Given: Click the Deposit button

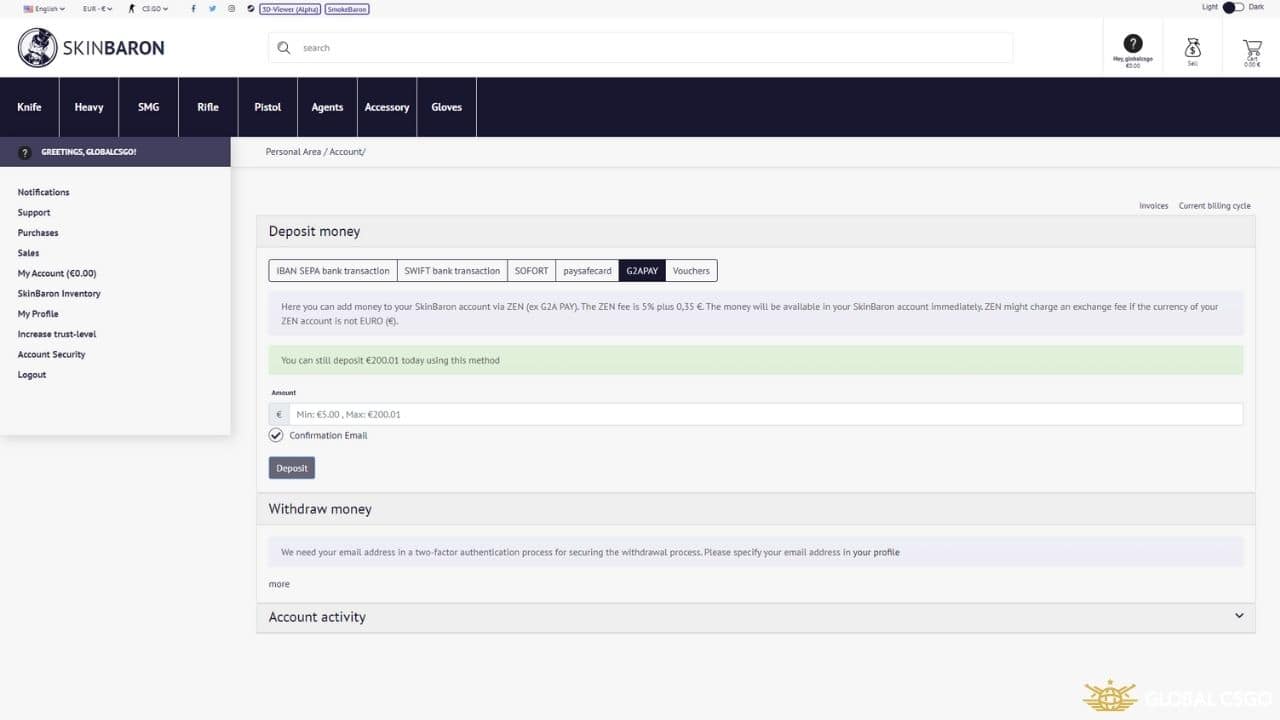Looking at the screenshot, I should [292, 468].
